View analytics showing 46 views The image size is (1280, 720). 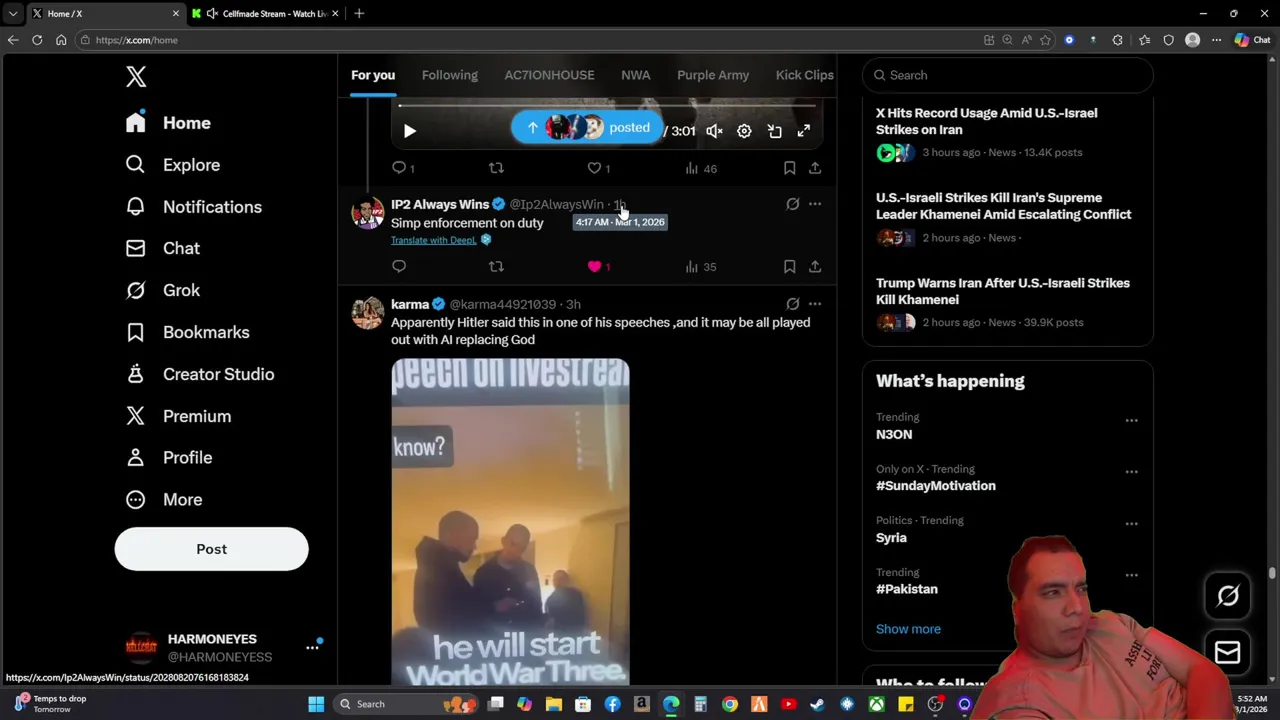(701, 168)
